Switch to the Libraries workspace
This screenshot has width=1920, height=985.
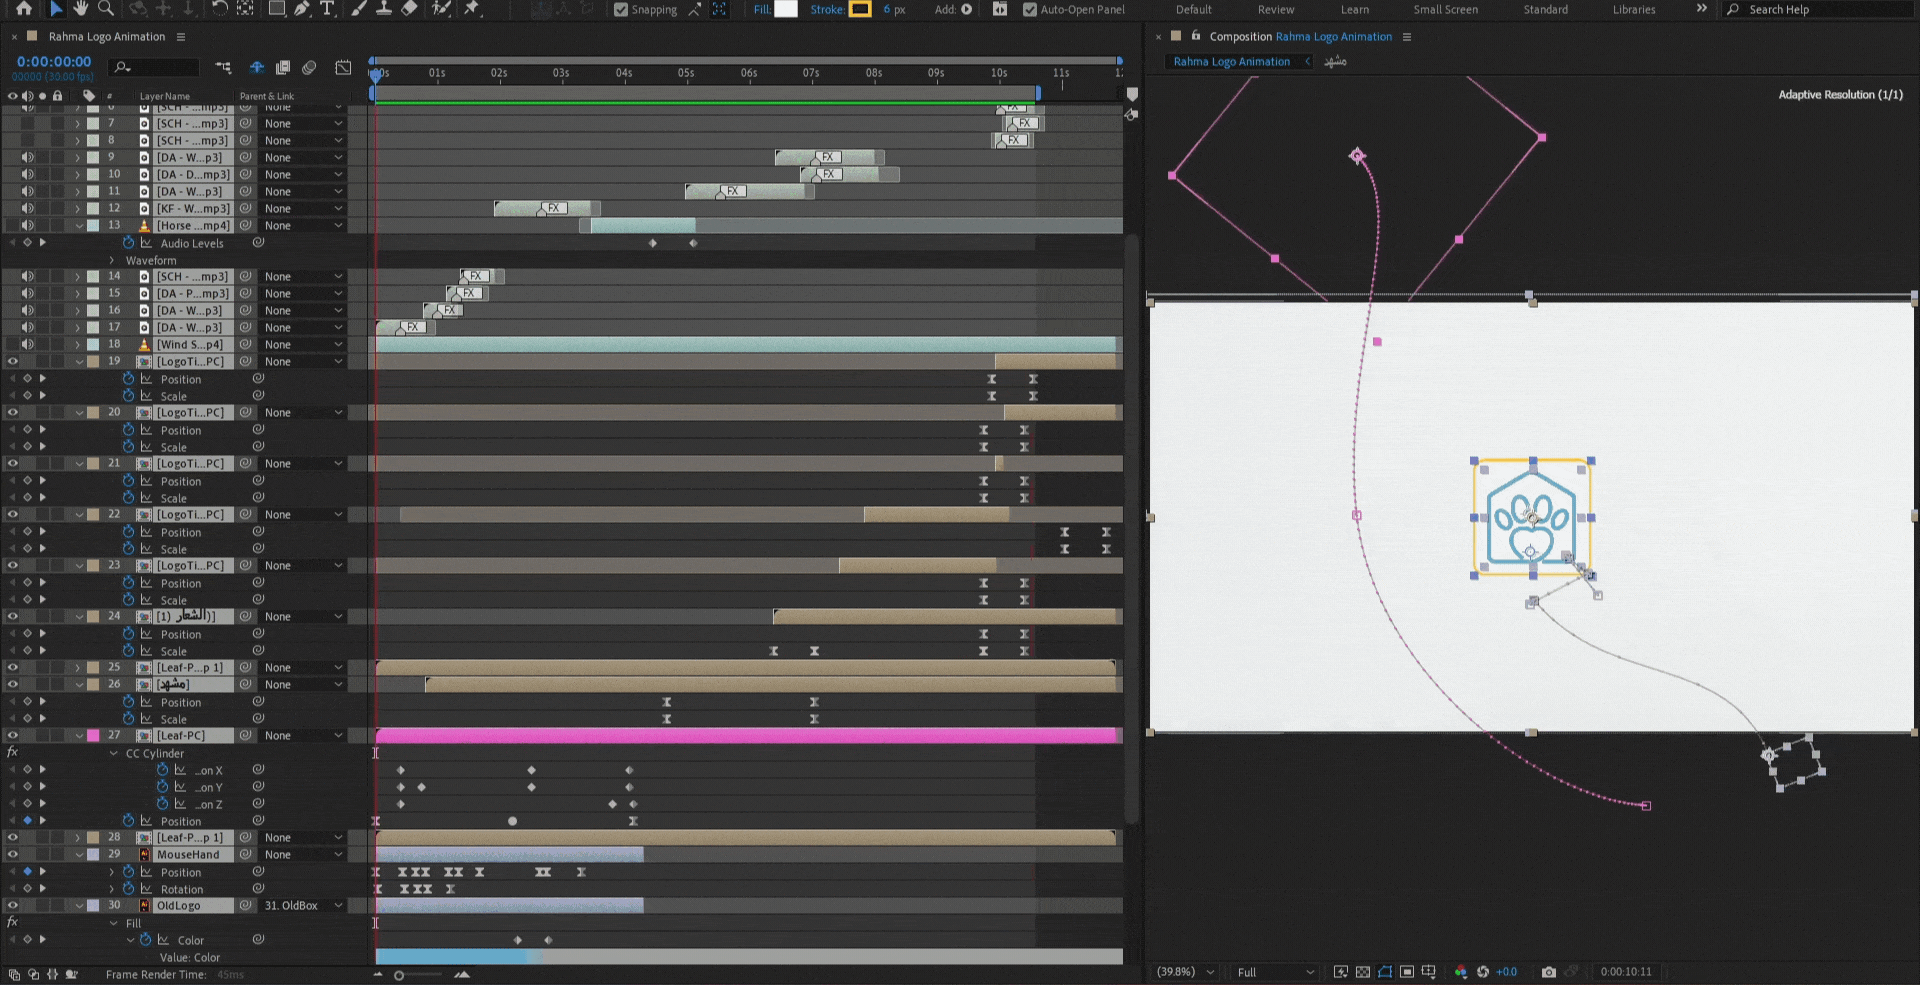tap(1634, 9)
